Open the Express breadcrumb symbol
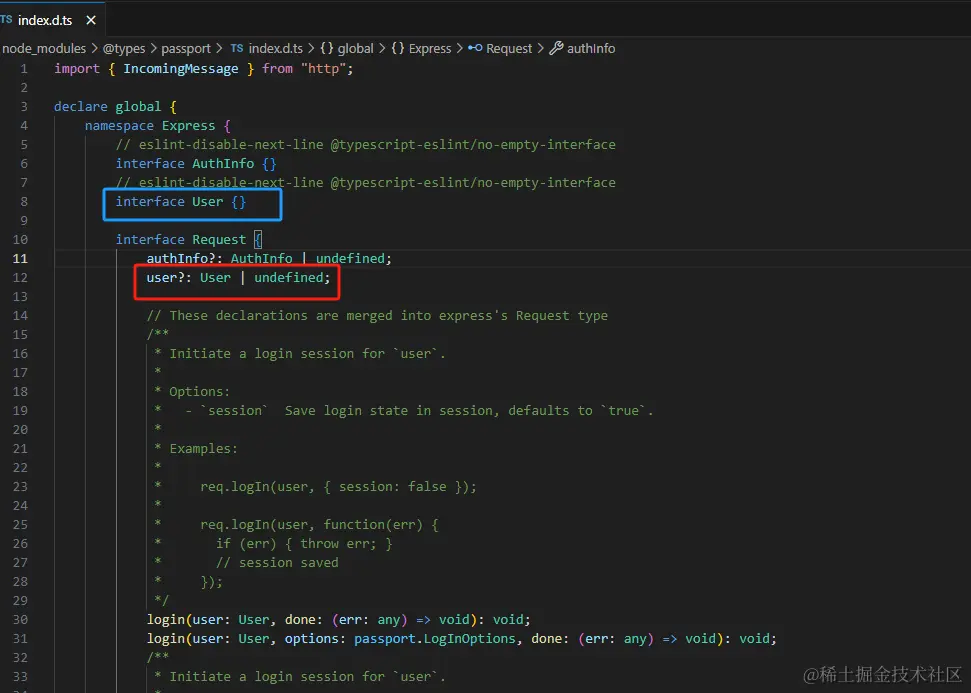971x693 pixels. pos(430,48)
